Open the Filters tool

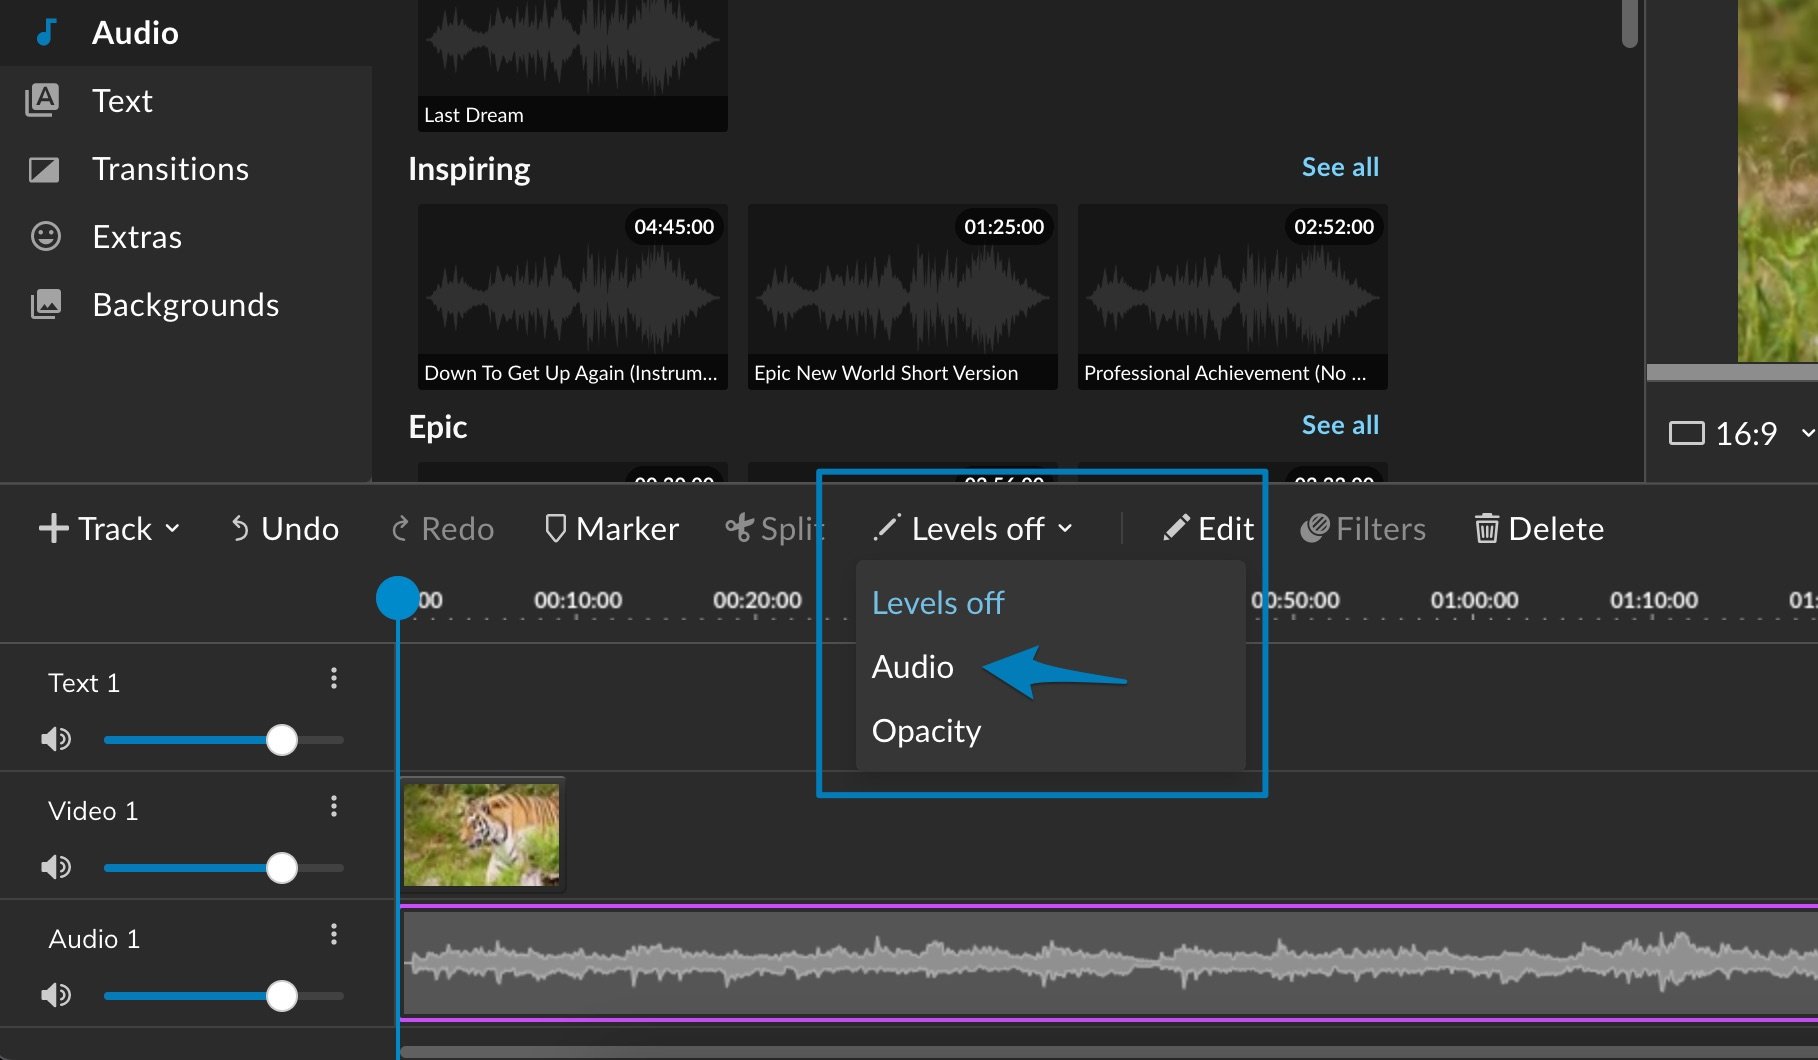pos(1363,528)
